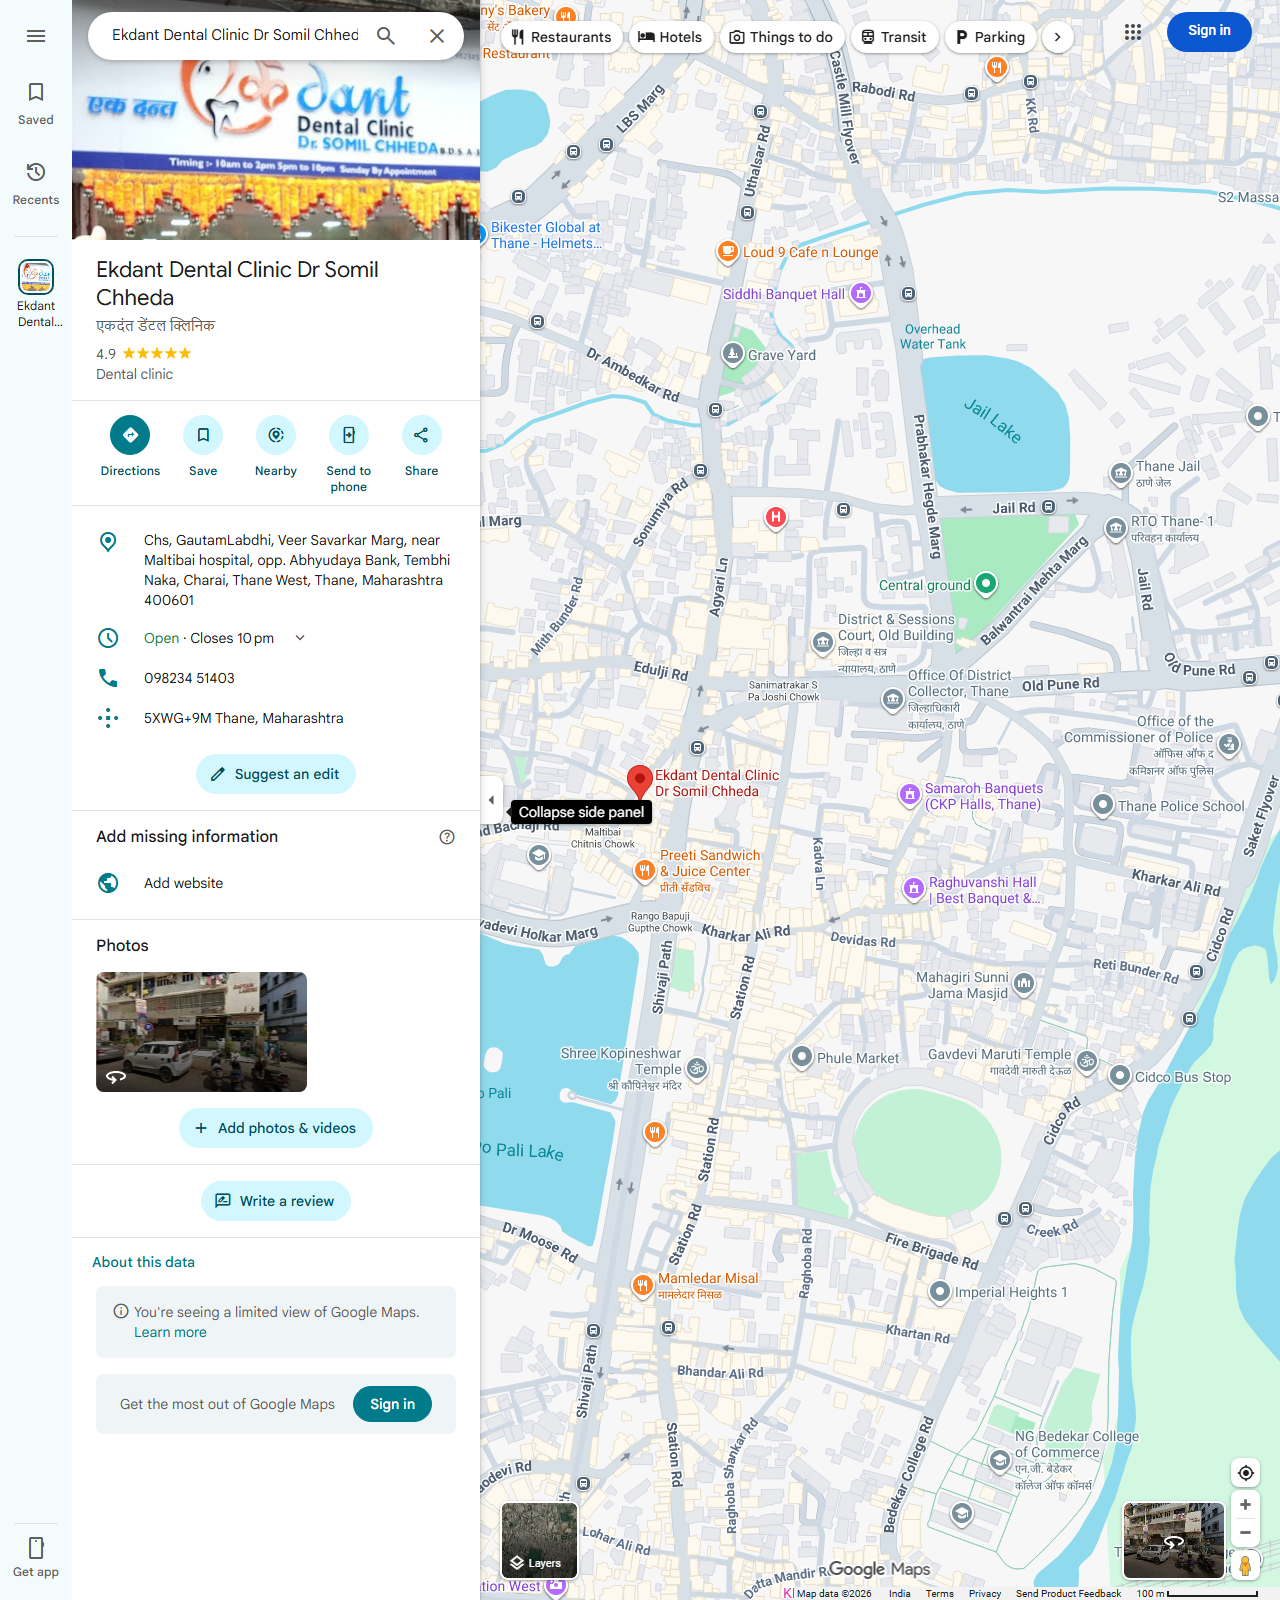This screenshot has width=1280, height=1600.
Task: Open the street view photo thumbnail
Action: [x=201, y=1032]
